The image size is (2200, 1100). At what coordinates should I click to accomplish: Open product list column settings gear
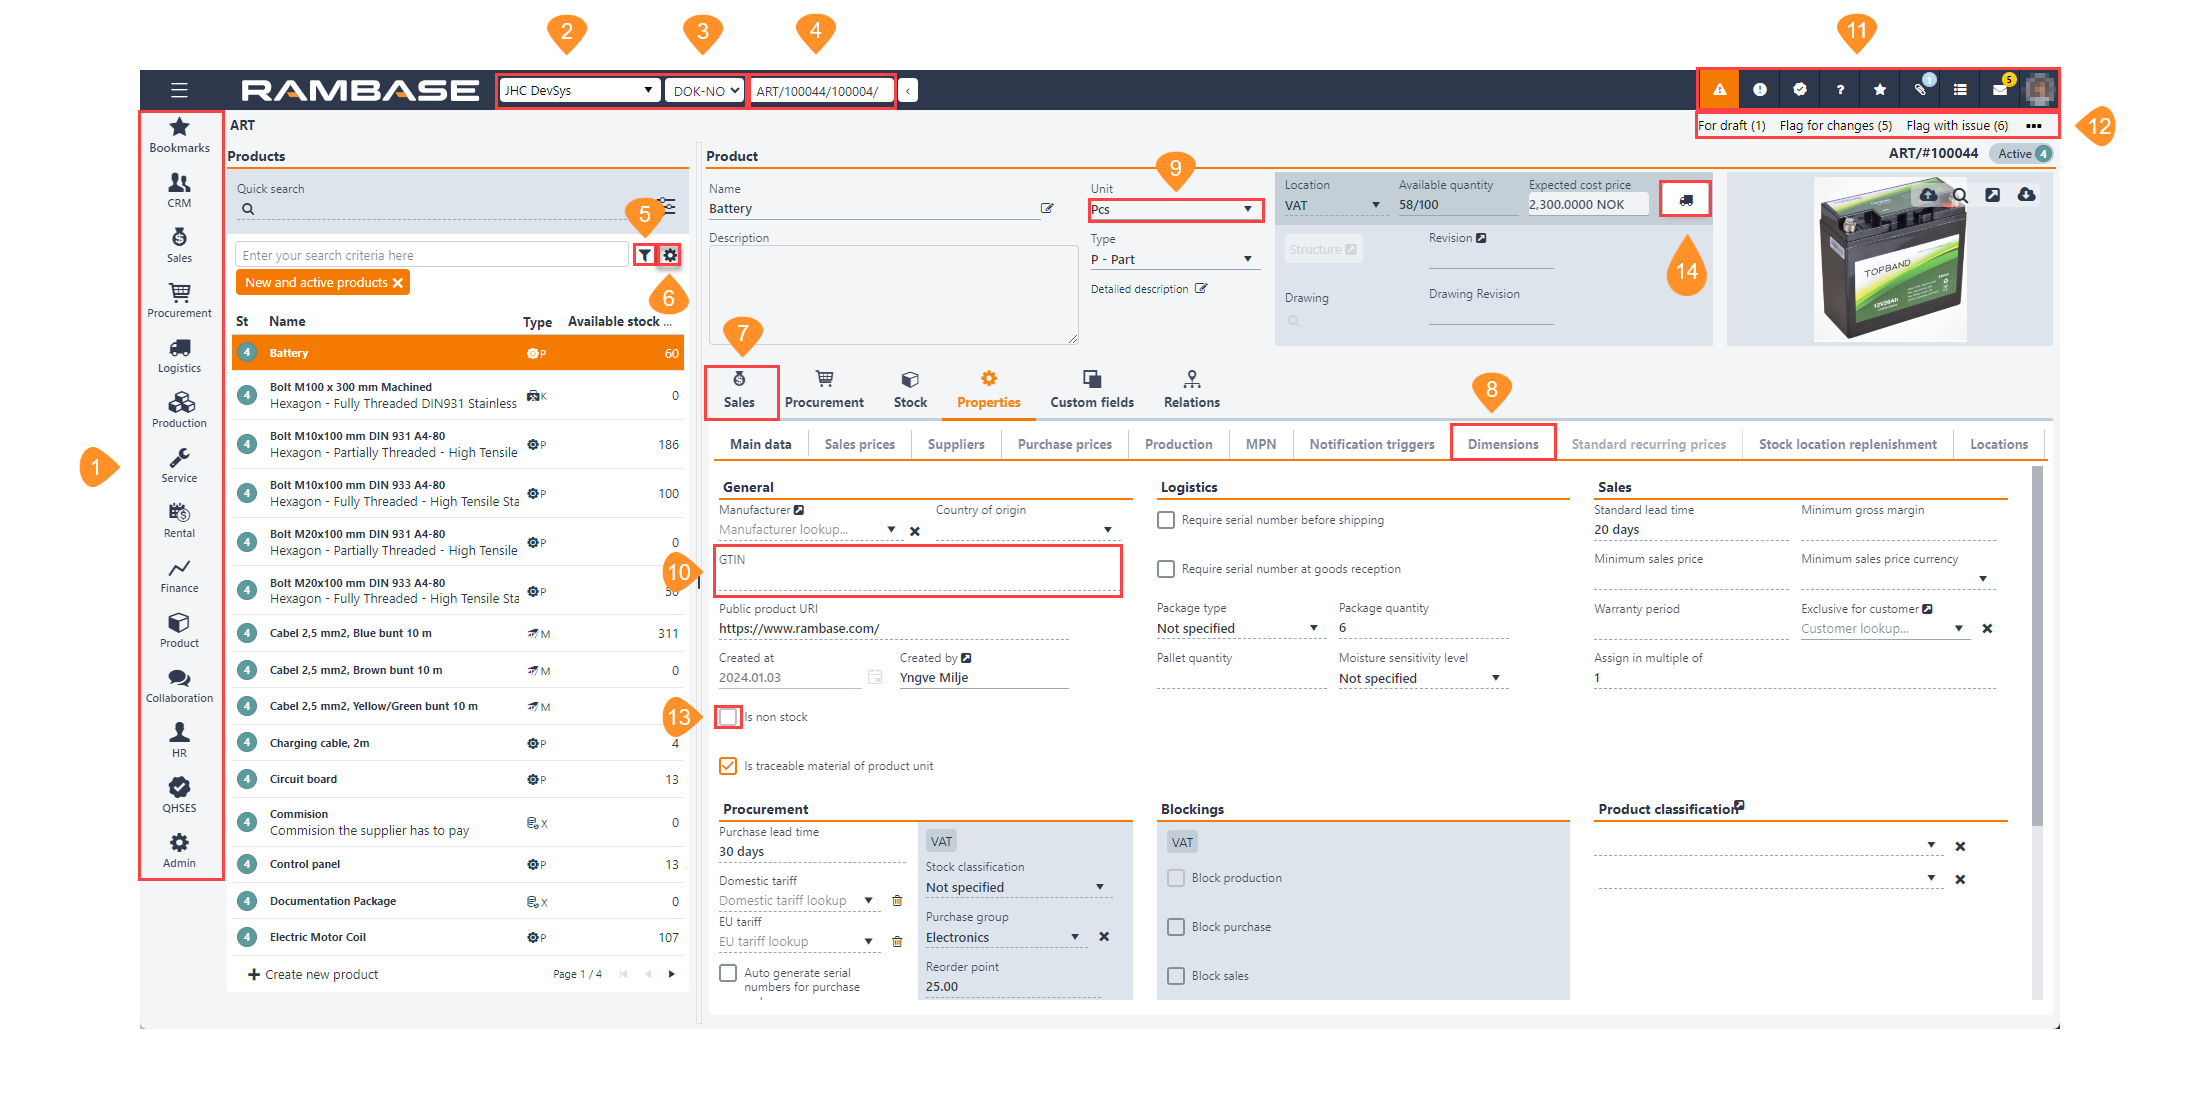pyautogui.click(x=670, y=255)
